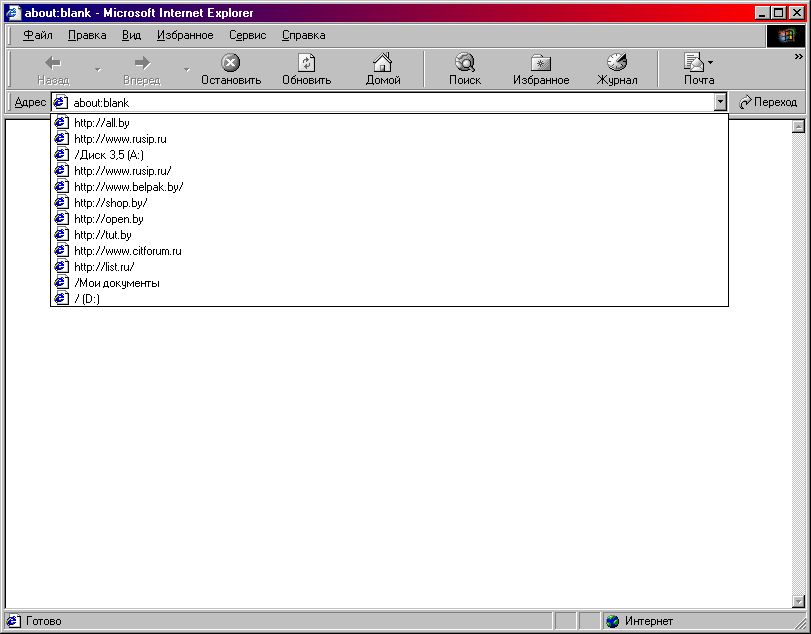
Task: Click the vertical scrollbar down arrow
Action: (x=798, y=601)
